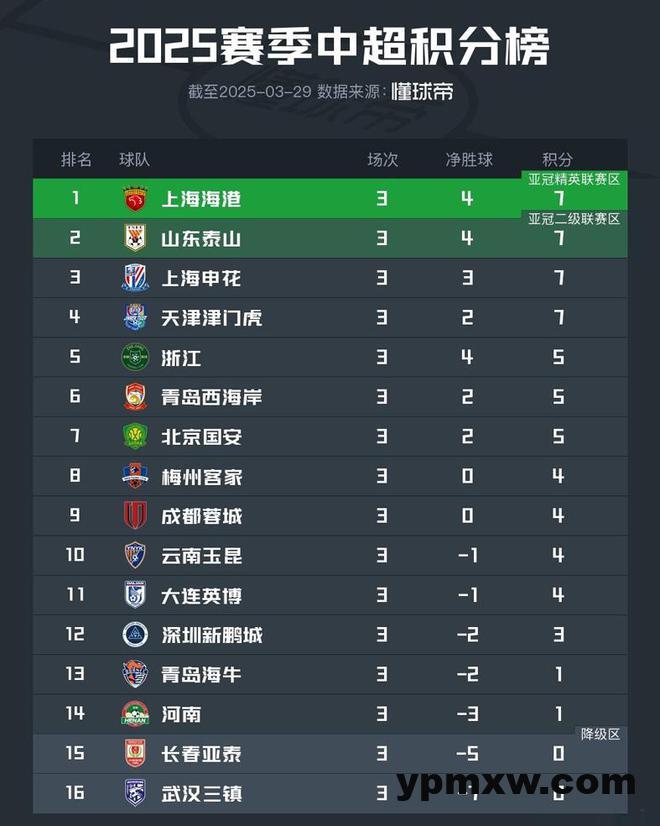Click the 降级区 label
The width and height of the screenshot is (660, 826).
(600, 734)
